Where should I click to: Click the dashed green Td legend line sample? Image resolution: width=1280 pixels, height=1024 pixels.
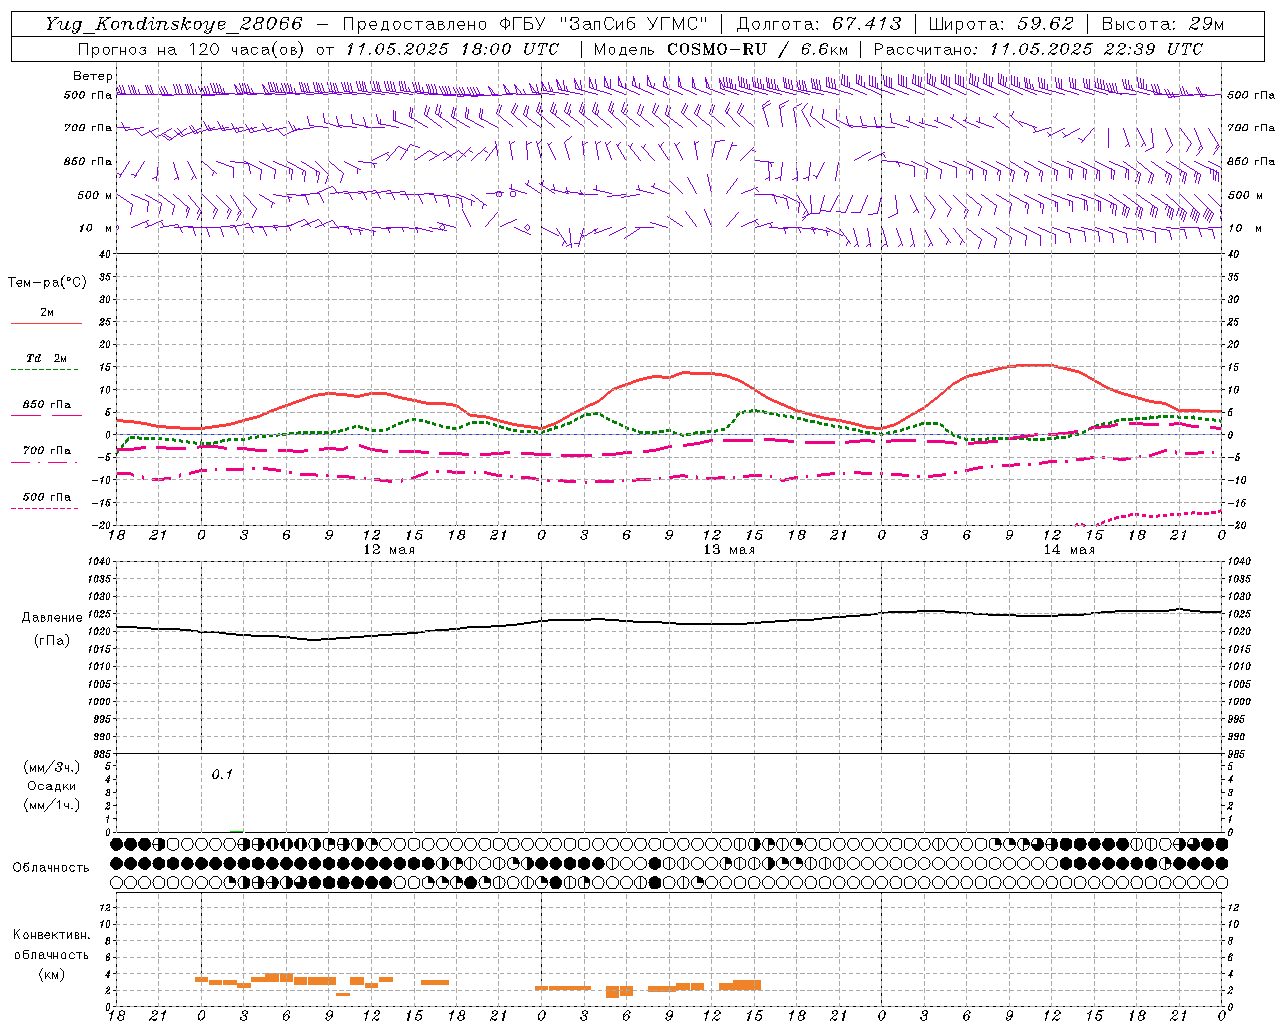coord(46,370)
